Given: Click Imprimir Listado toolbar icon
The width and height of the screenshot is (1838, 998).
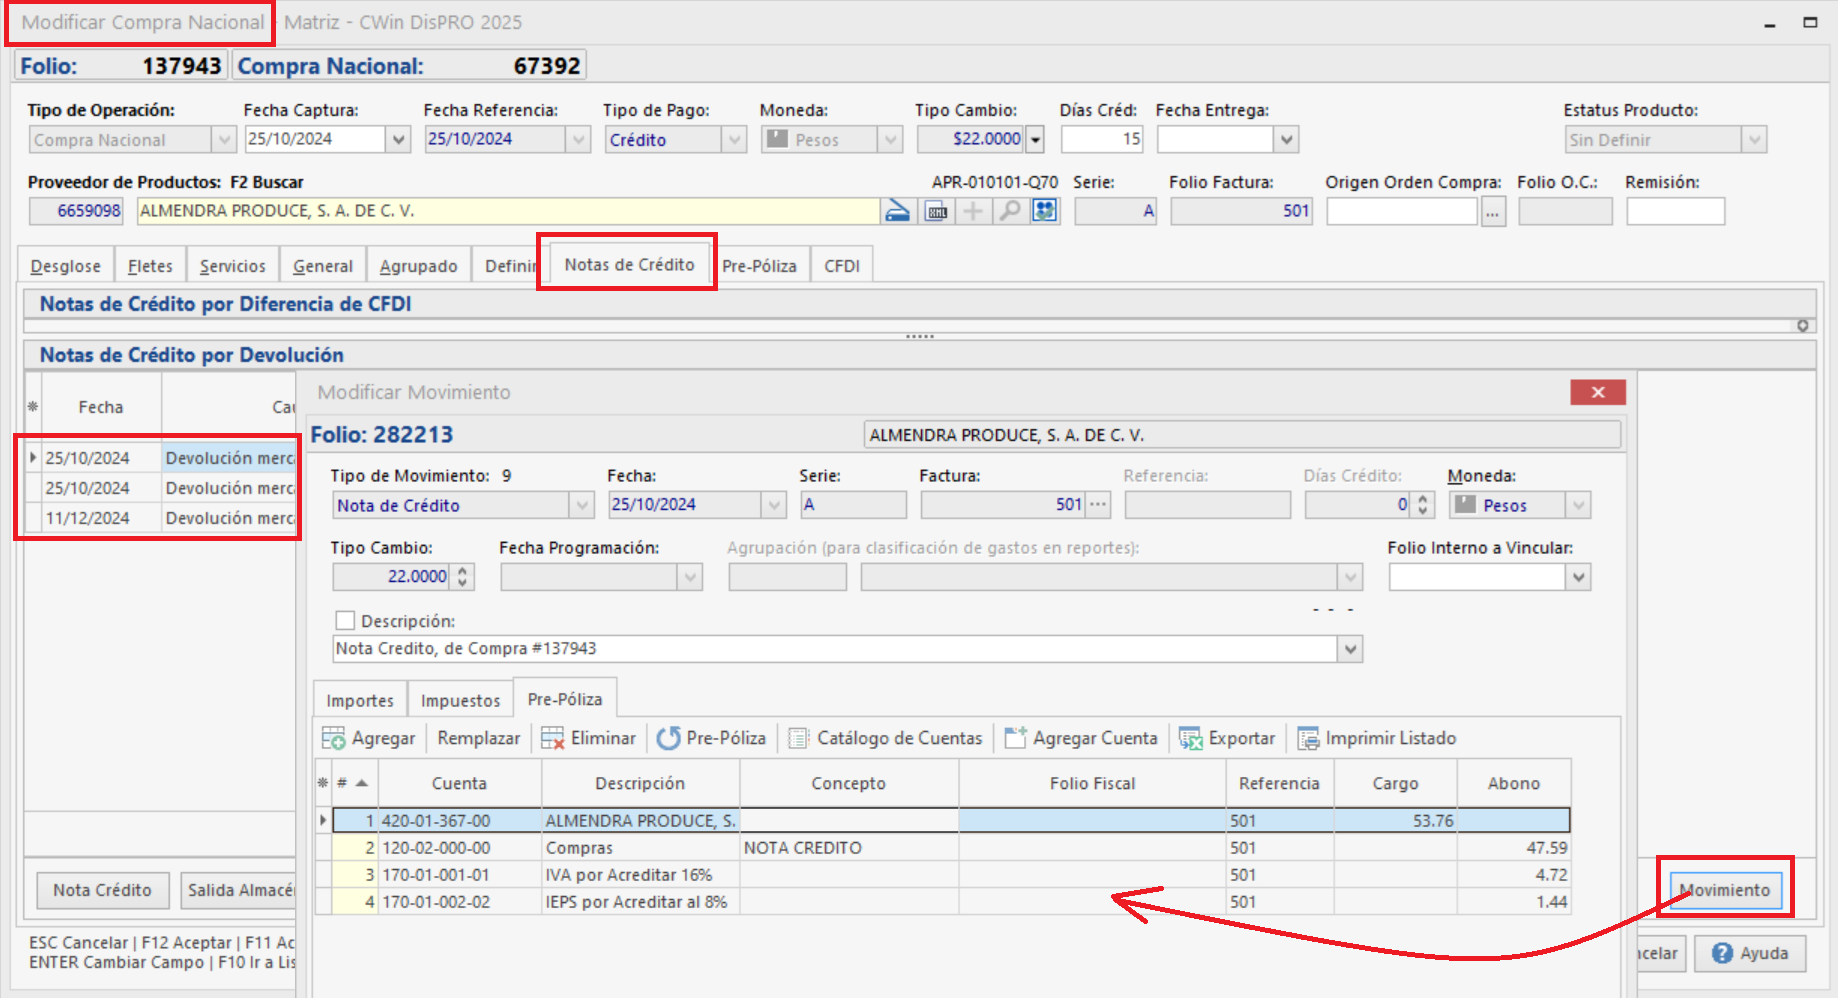Looking at the screenshot, I should tap(1308, 738).
